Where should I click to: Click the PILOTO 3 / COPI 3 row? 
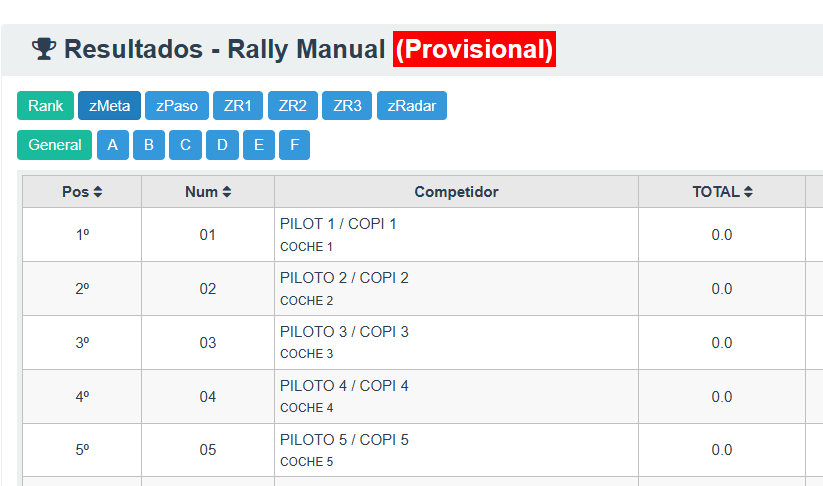click(344, 332)
